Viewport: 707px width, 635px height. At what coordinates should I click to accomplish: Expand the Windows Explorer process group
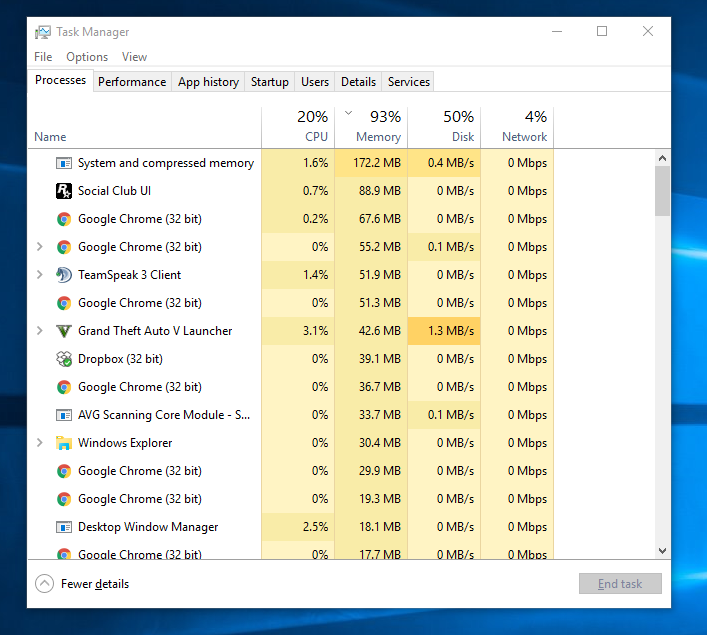point(40,442)
